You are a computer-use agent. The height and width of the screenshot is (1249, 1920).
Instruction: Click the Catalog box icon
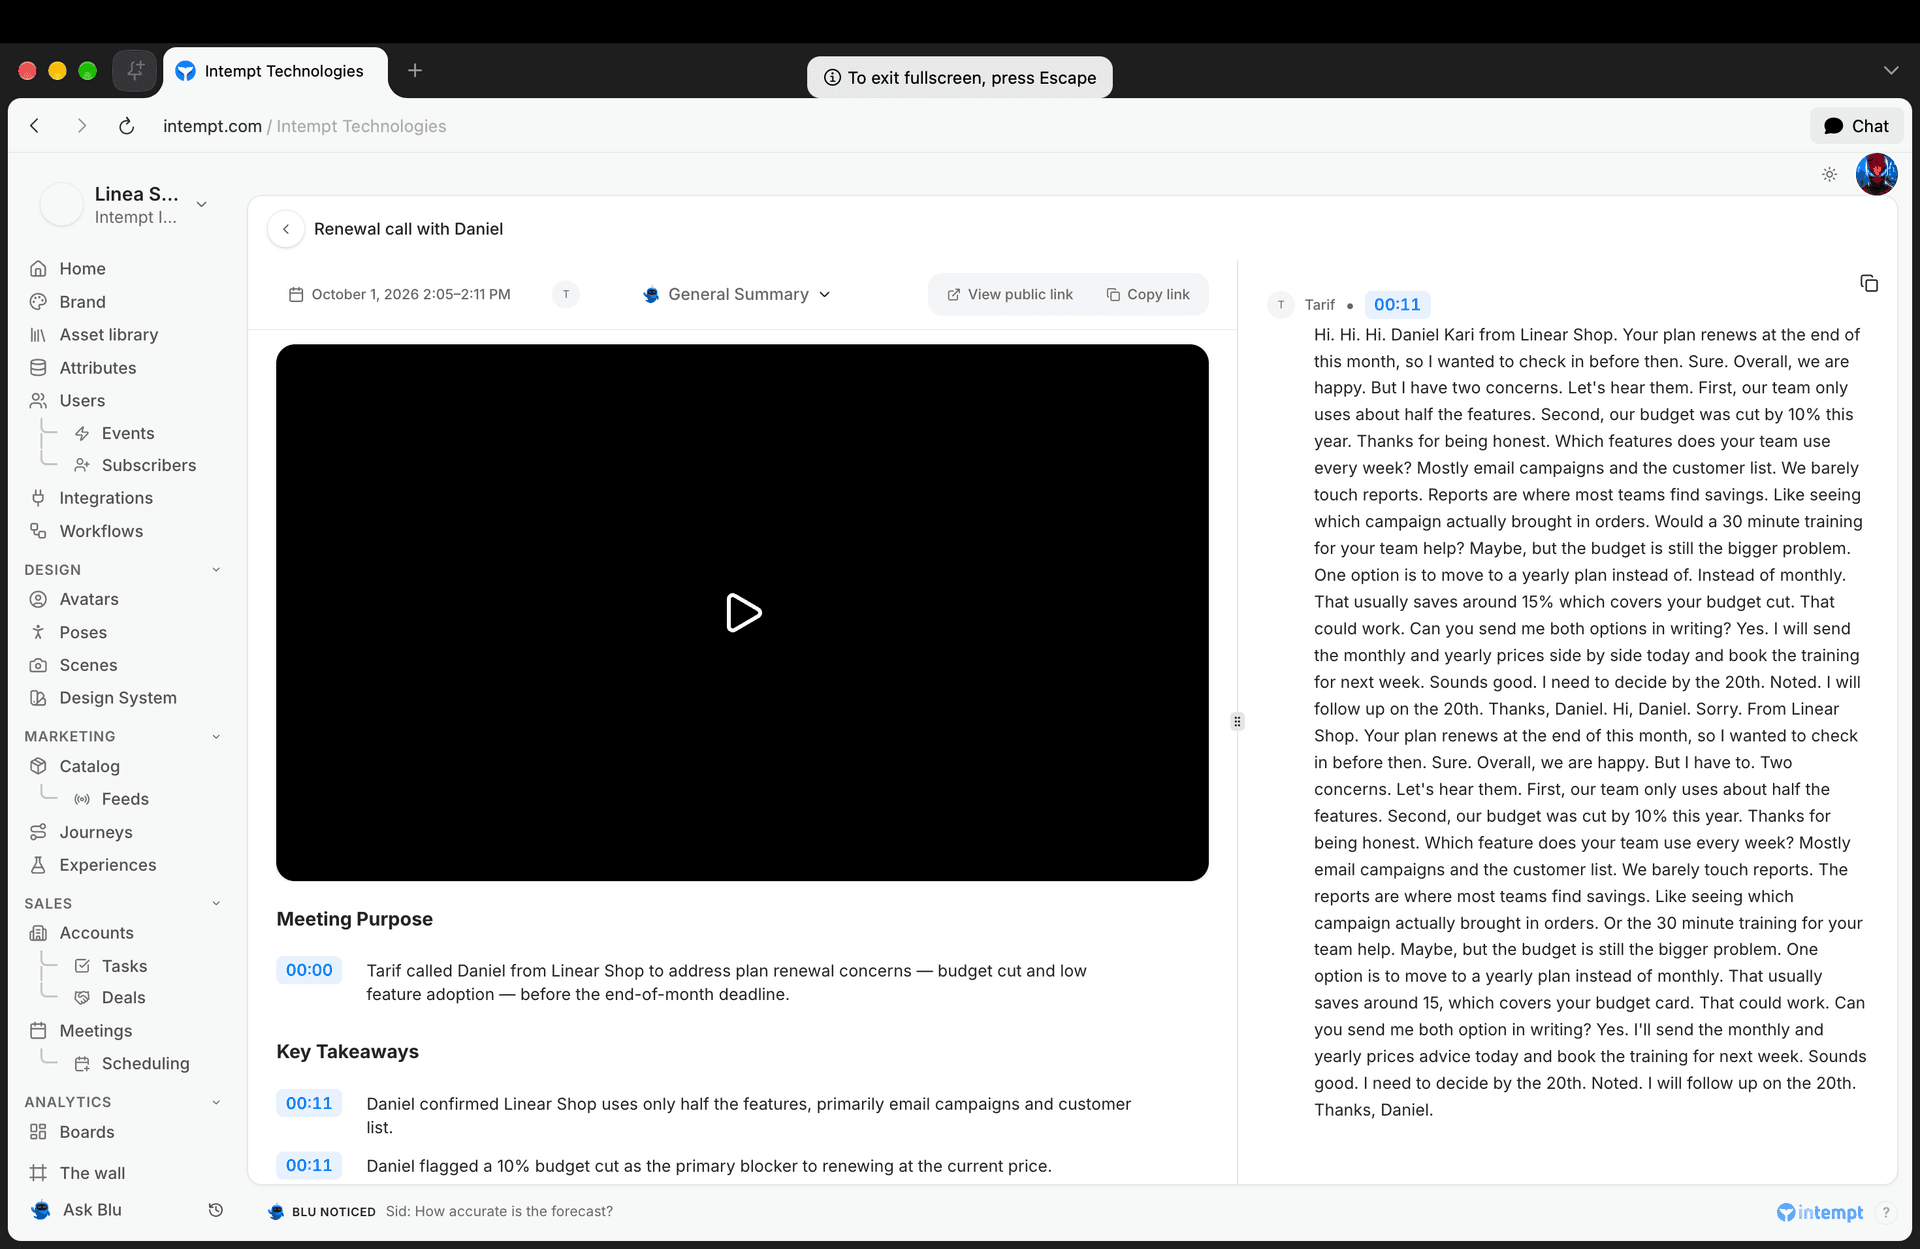pos(38,766)
